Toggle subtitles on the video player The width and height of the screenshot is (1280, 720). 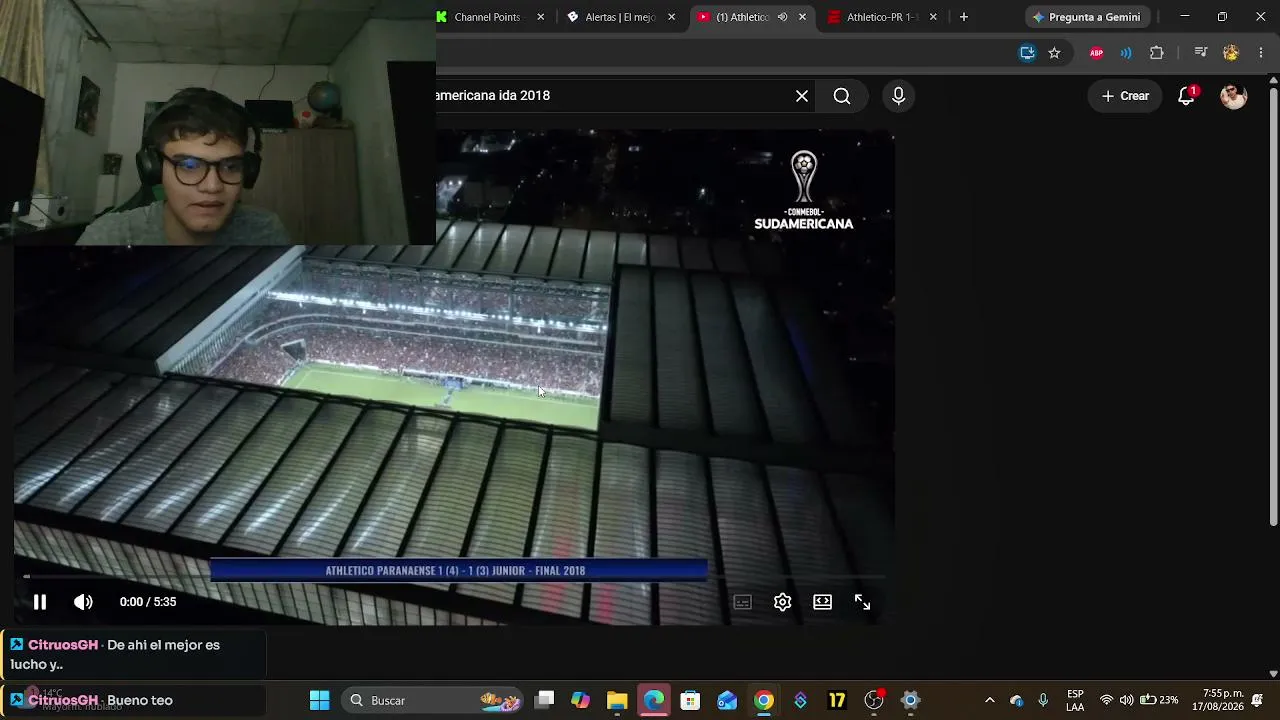(x=742, y=602)
